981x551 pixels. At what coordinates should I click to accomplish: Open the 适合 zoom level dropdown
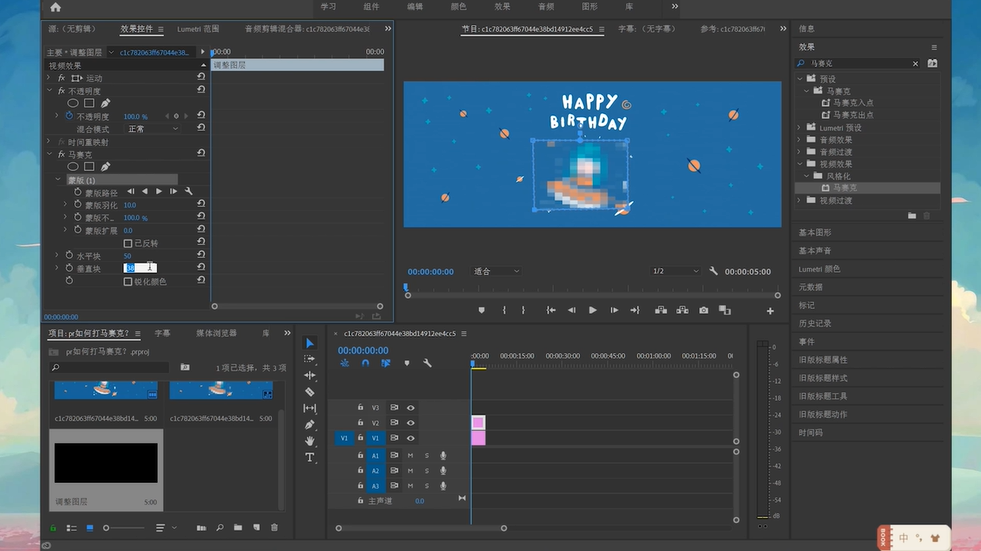[x=496, y=271]
